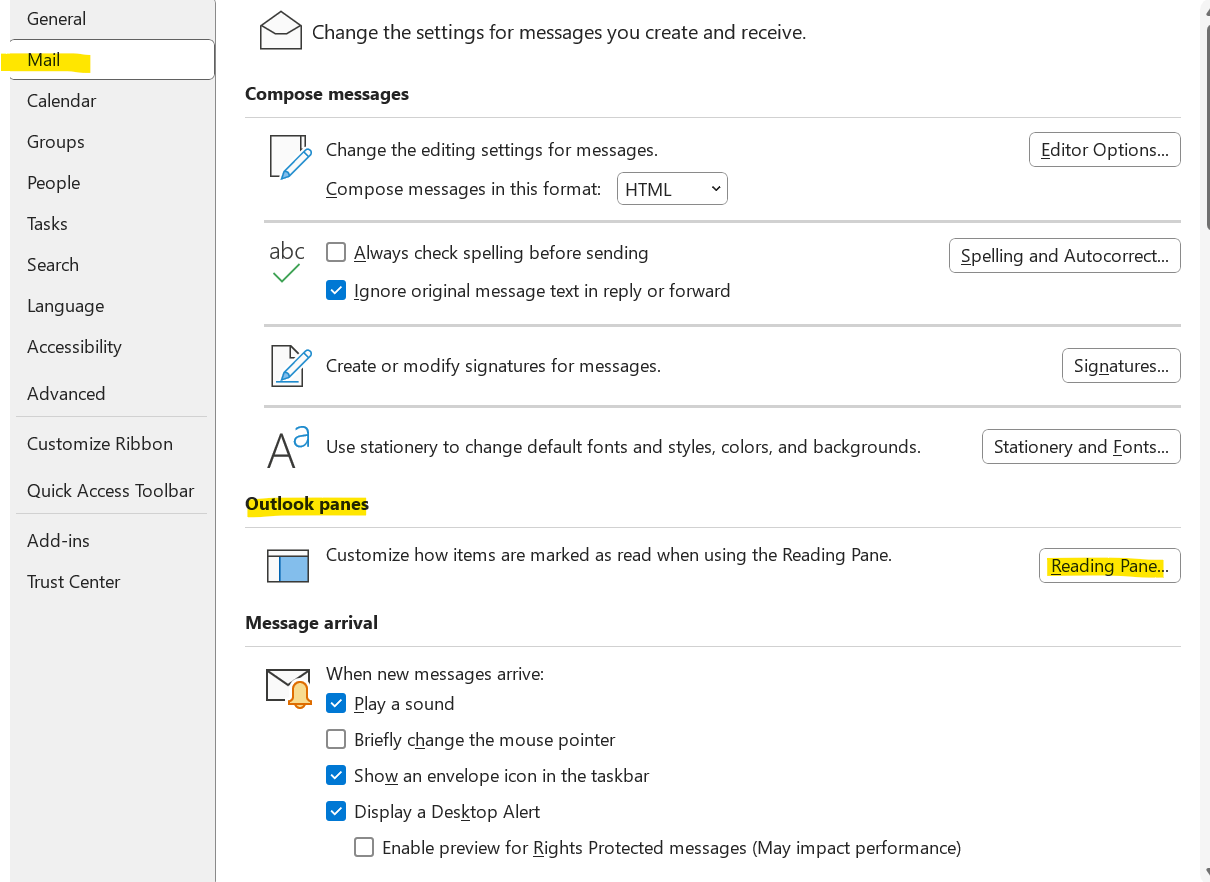Click the envelope icon beside the settings header
The image size is (1210, 882).
[280, 32]
